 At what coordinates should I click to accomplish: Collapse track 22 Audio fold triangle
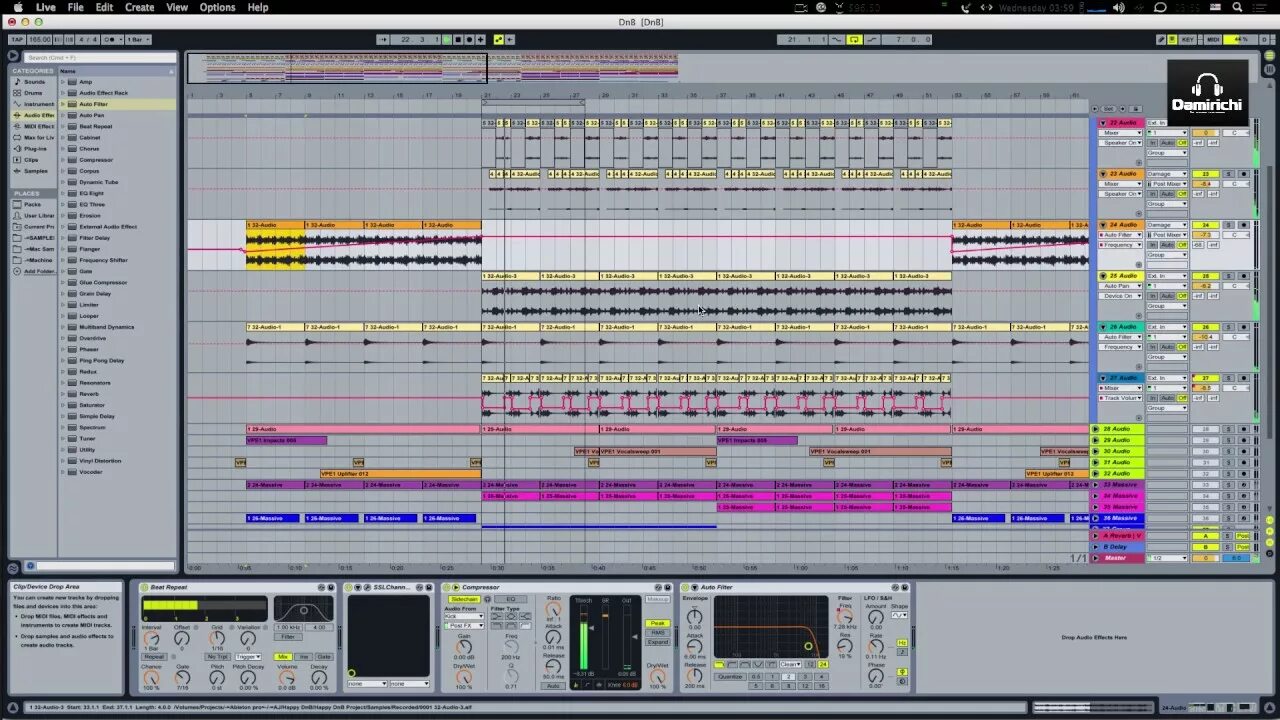pyautogui.click(x=1102, y=123)
